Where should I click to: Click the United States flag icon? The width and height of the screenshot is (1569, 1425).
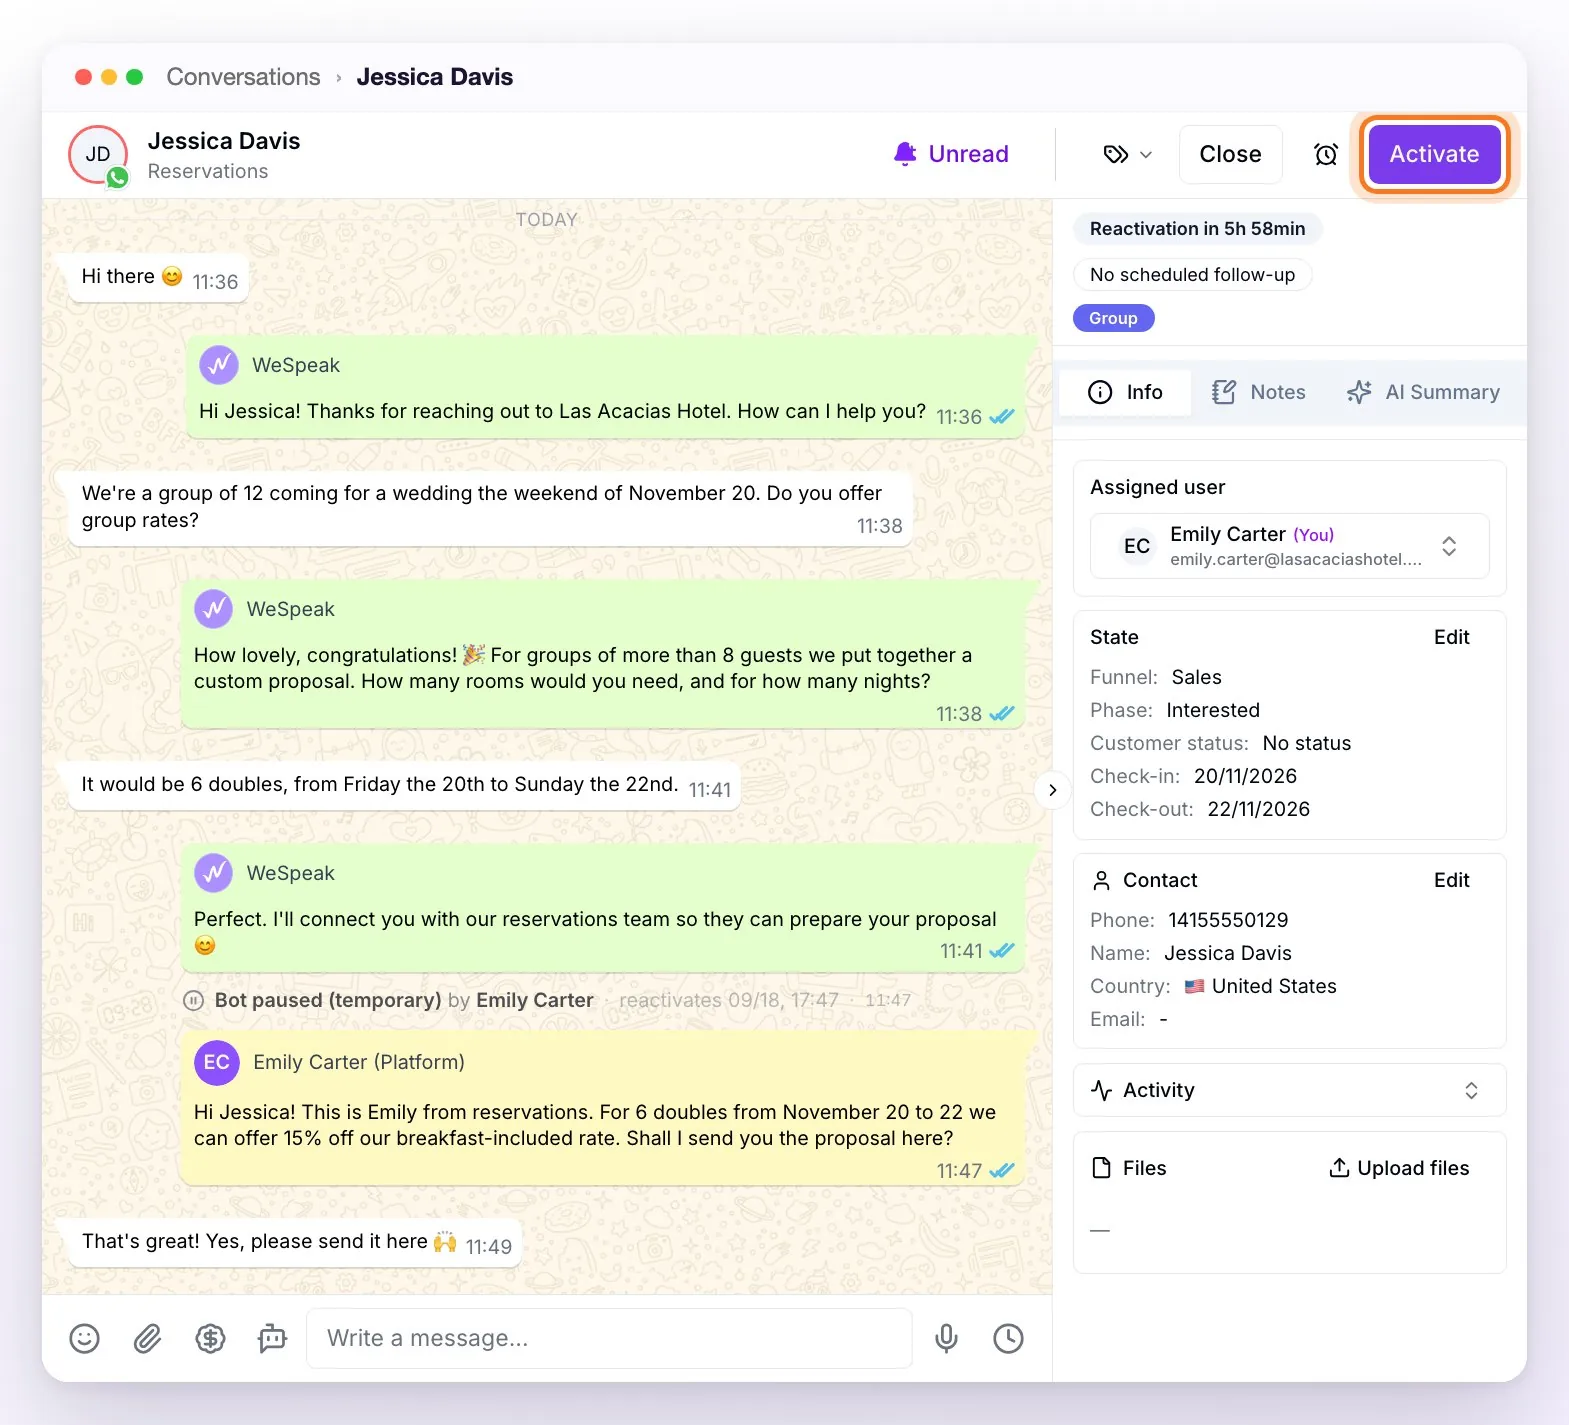point(1194,986)
